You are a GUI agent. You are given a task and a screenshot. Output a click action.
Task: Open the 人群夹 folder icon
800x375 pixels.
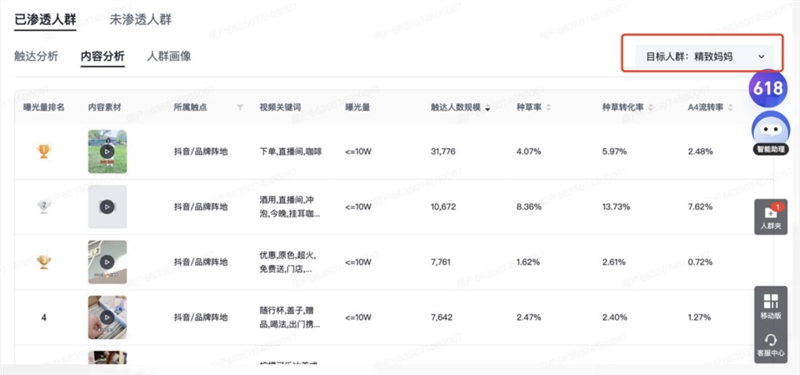(x=770, y=217)
